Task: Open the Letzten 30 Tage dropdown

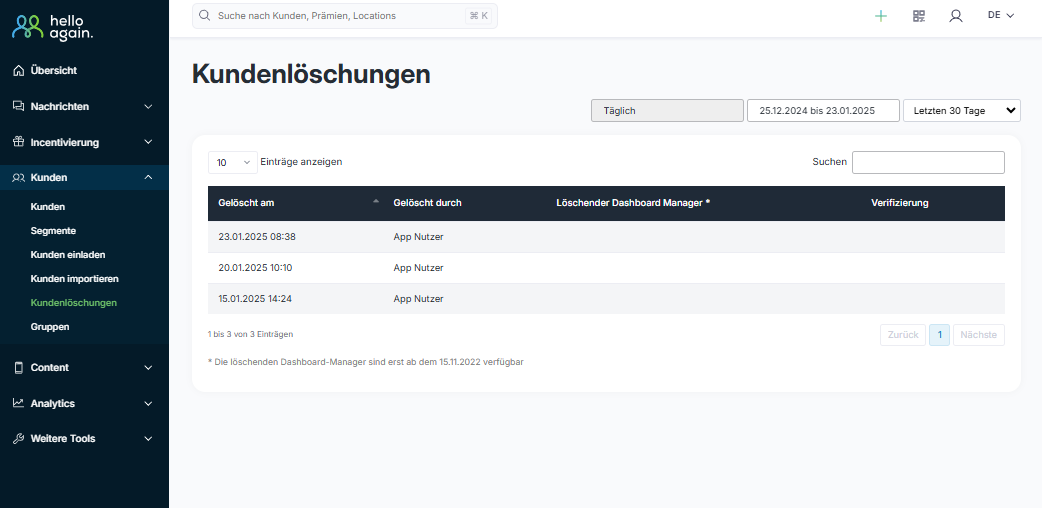Action: click(x=962, y=111)
